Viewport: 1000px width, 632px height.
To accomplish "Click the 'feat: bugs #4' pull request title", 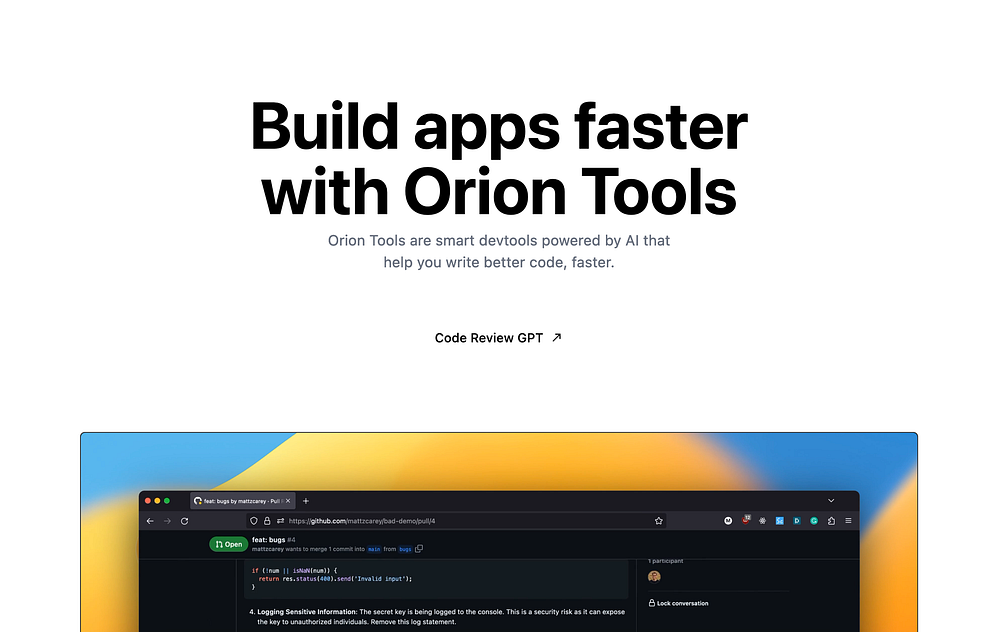I will (x=274, y=540).
